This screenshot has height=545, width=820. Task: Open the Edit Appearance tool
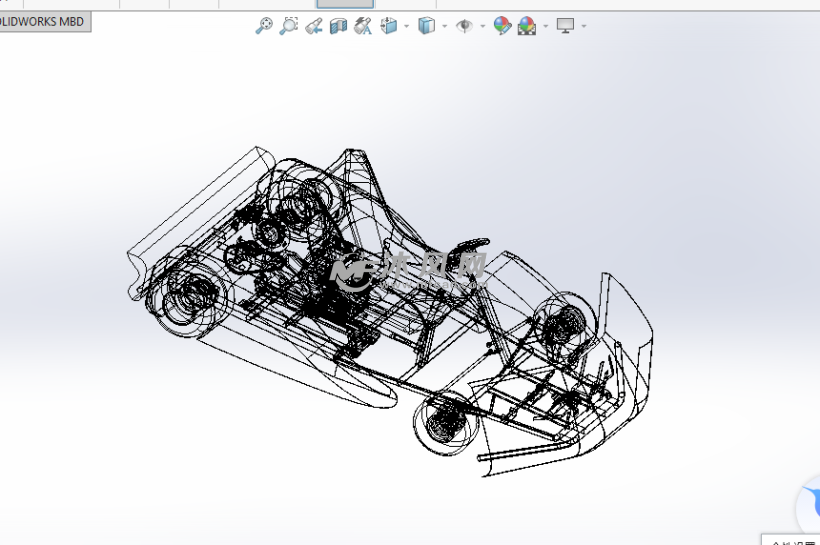(x=502, y=26)
